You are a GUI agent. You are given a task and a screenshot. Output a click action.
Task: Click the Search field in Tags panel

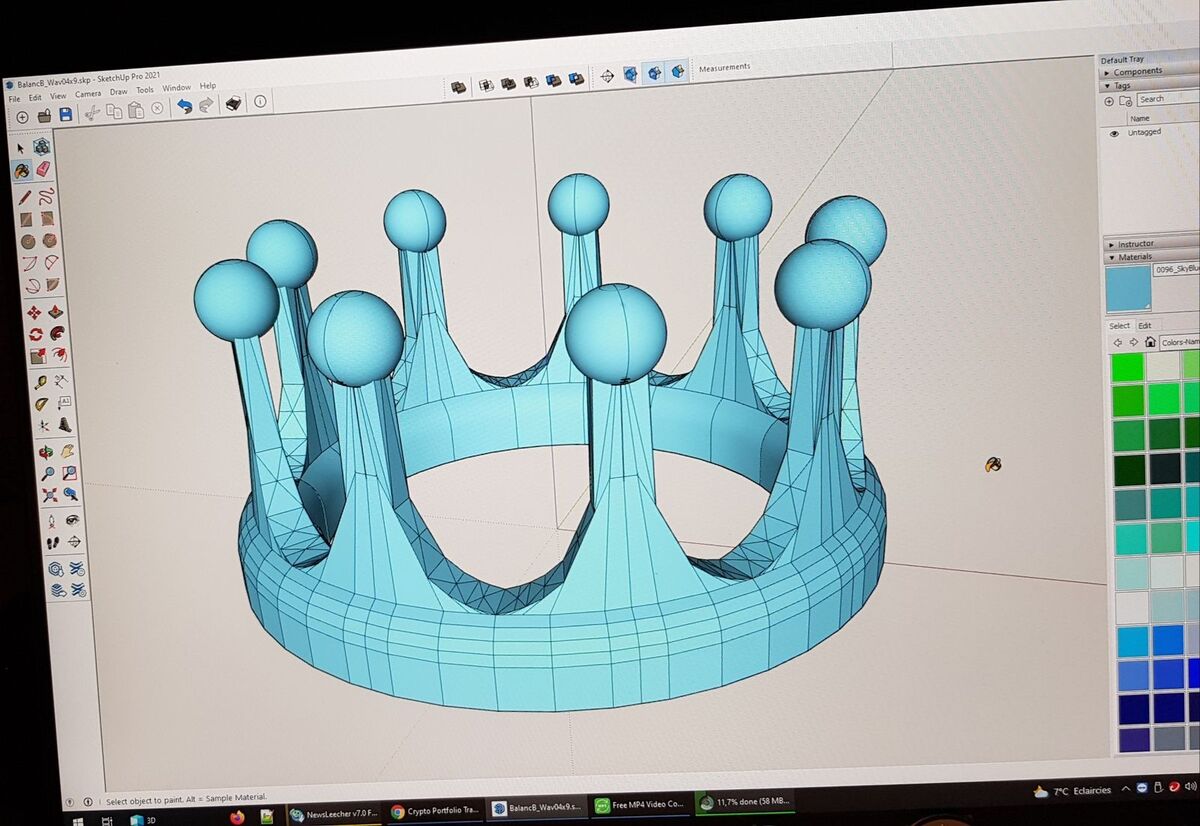[1165, 99]
